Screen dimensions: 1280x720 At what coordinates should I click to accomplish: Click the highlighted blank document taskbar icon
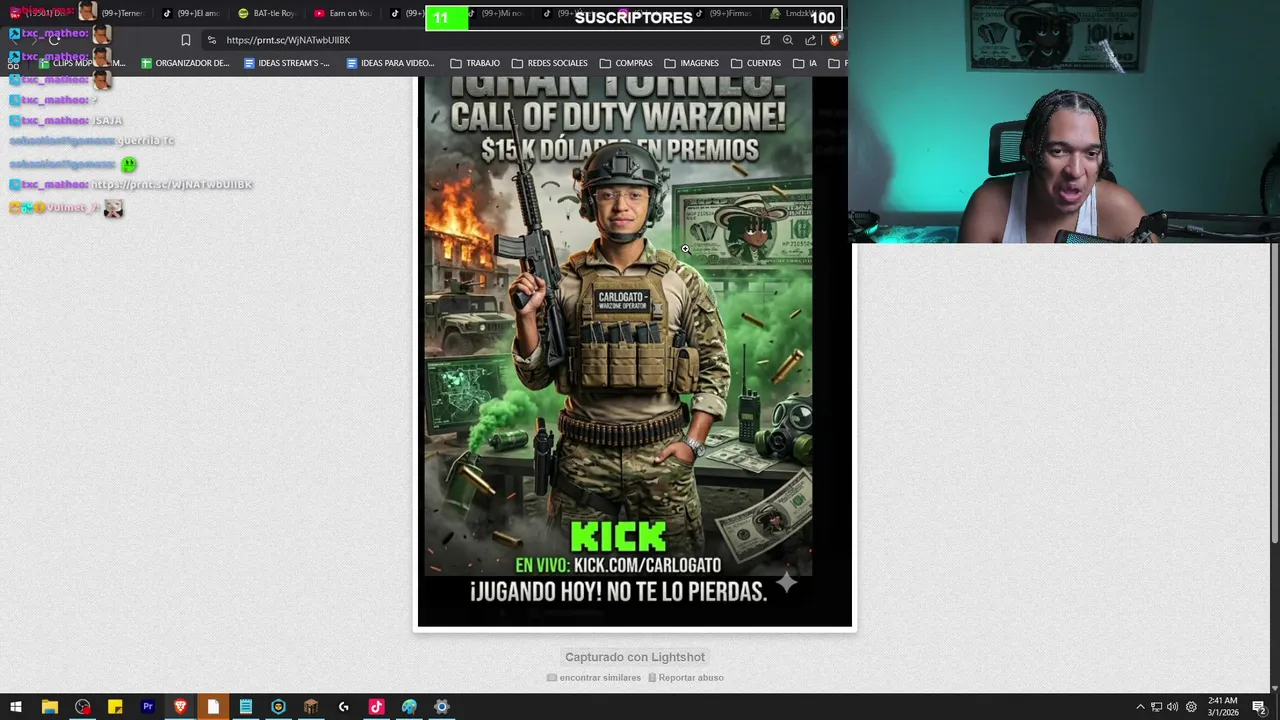coord(213,707)
